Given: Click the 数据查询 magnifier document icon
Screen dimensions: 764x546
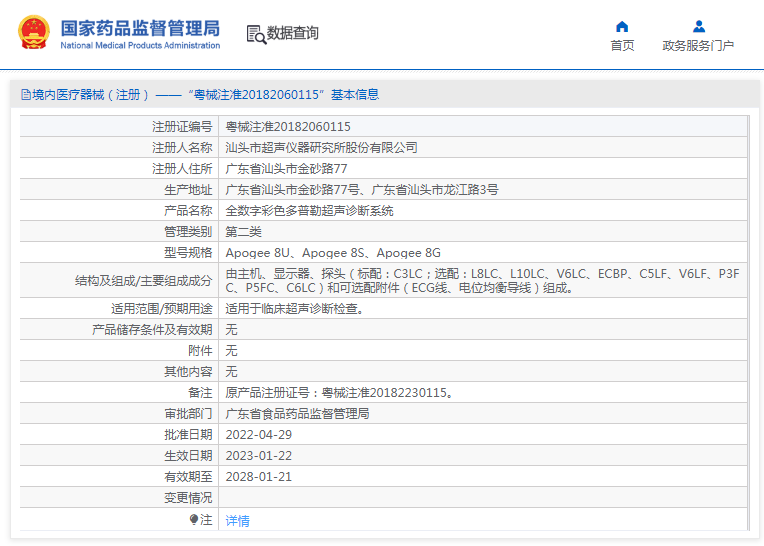Looking at the screenshot, I should tap(256, 34).
